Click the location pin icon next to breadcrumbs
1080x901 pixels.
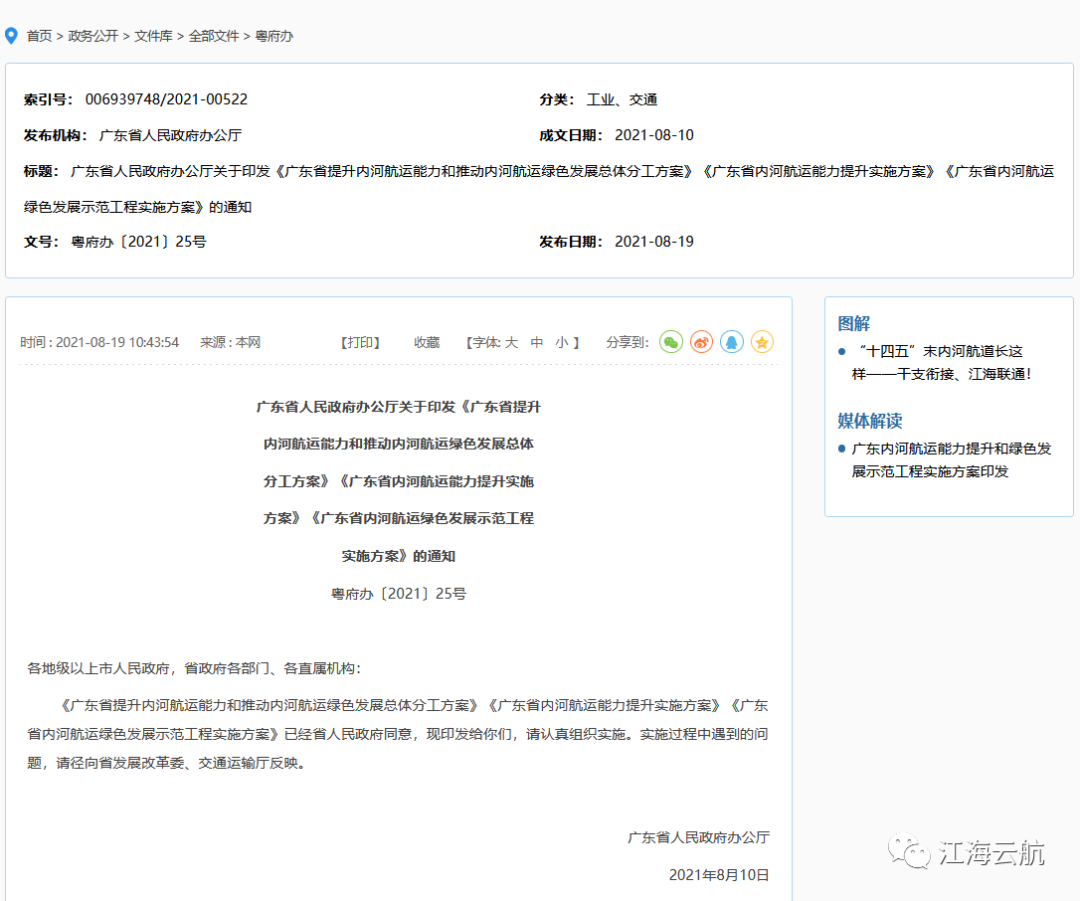tap(11, 35)
